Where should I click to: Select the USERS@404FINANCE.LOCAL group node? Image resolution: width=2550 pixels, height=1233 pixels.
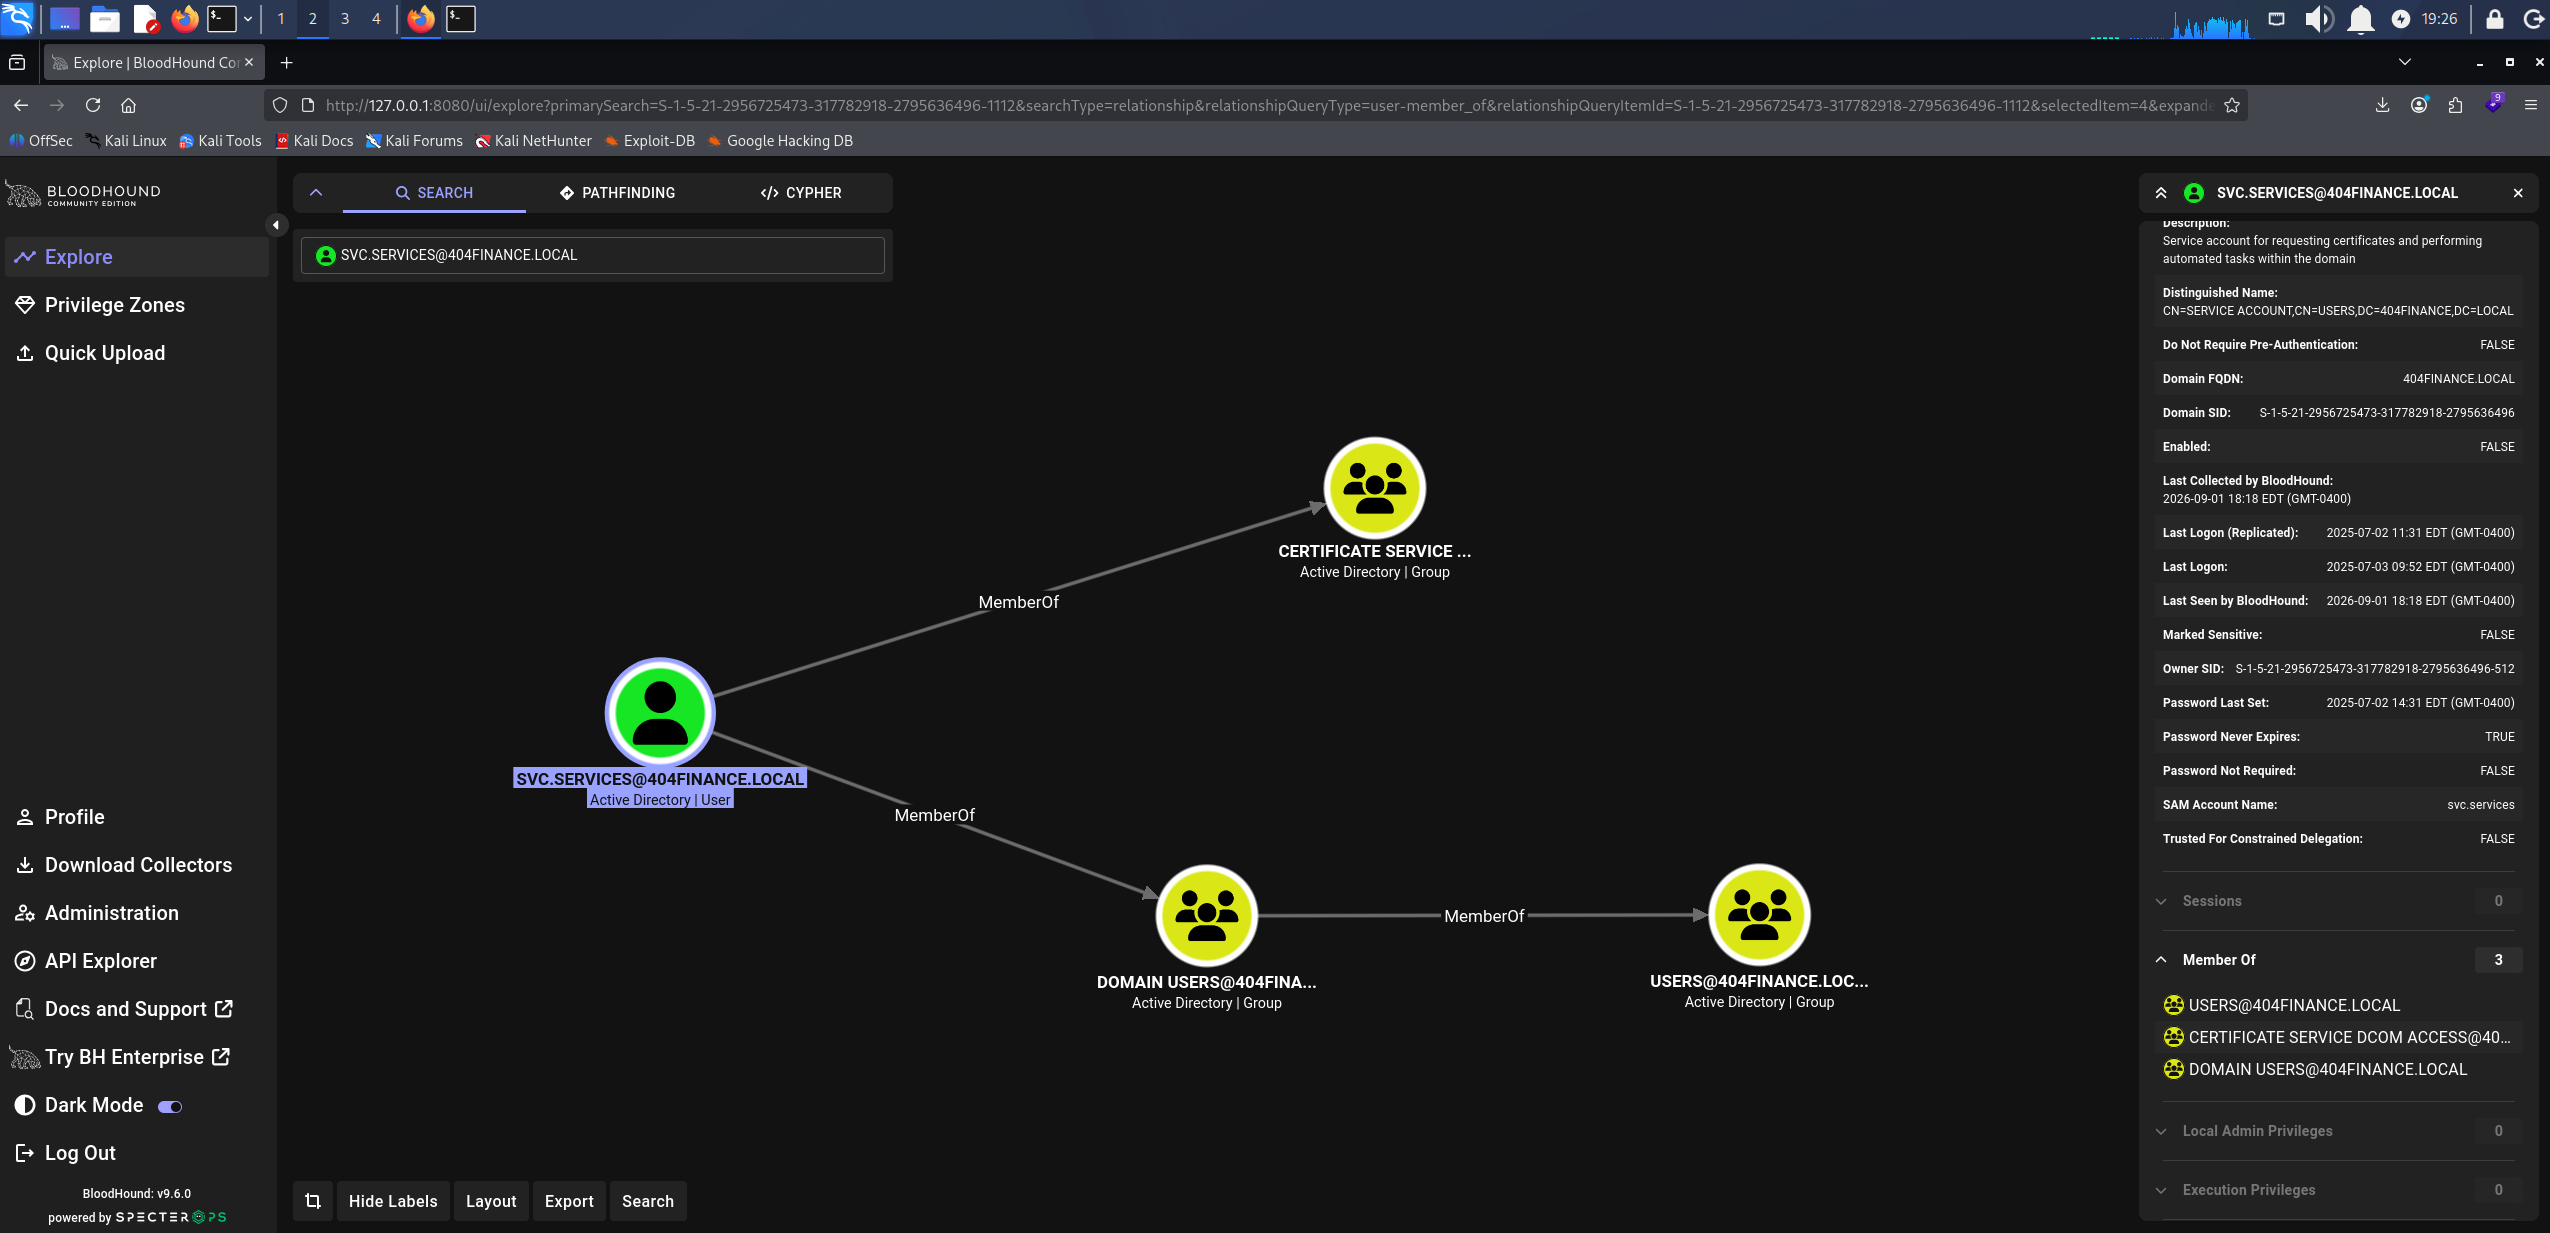pos(1759,915)
